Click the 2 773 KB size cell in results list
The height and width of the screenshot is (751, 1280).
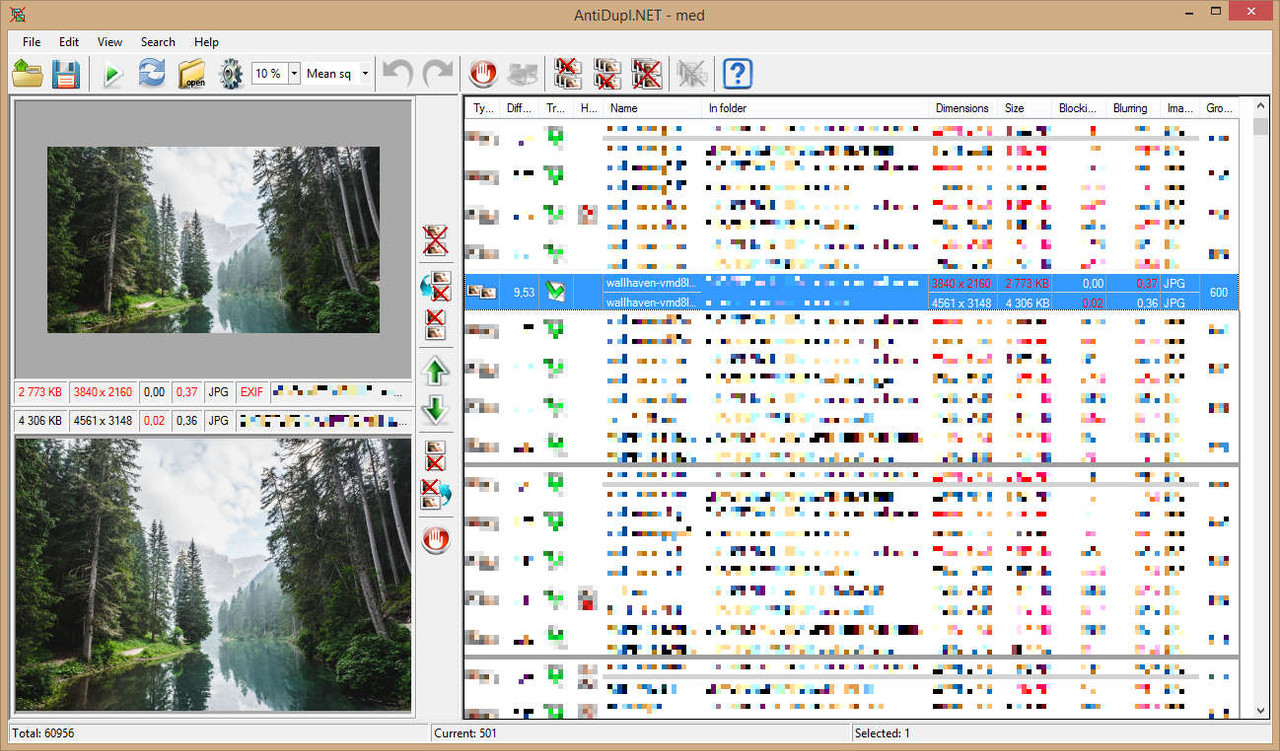[x=1027, y=283]
